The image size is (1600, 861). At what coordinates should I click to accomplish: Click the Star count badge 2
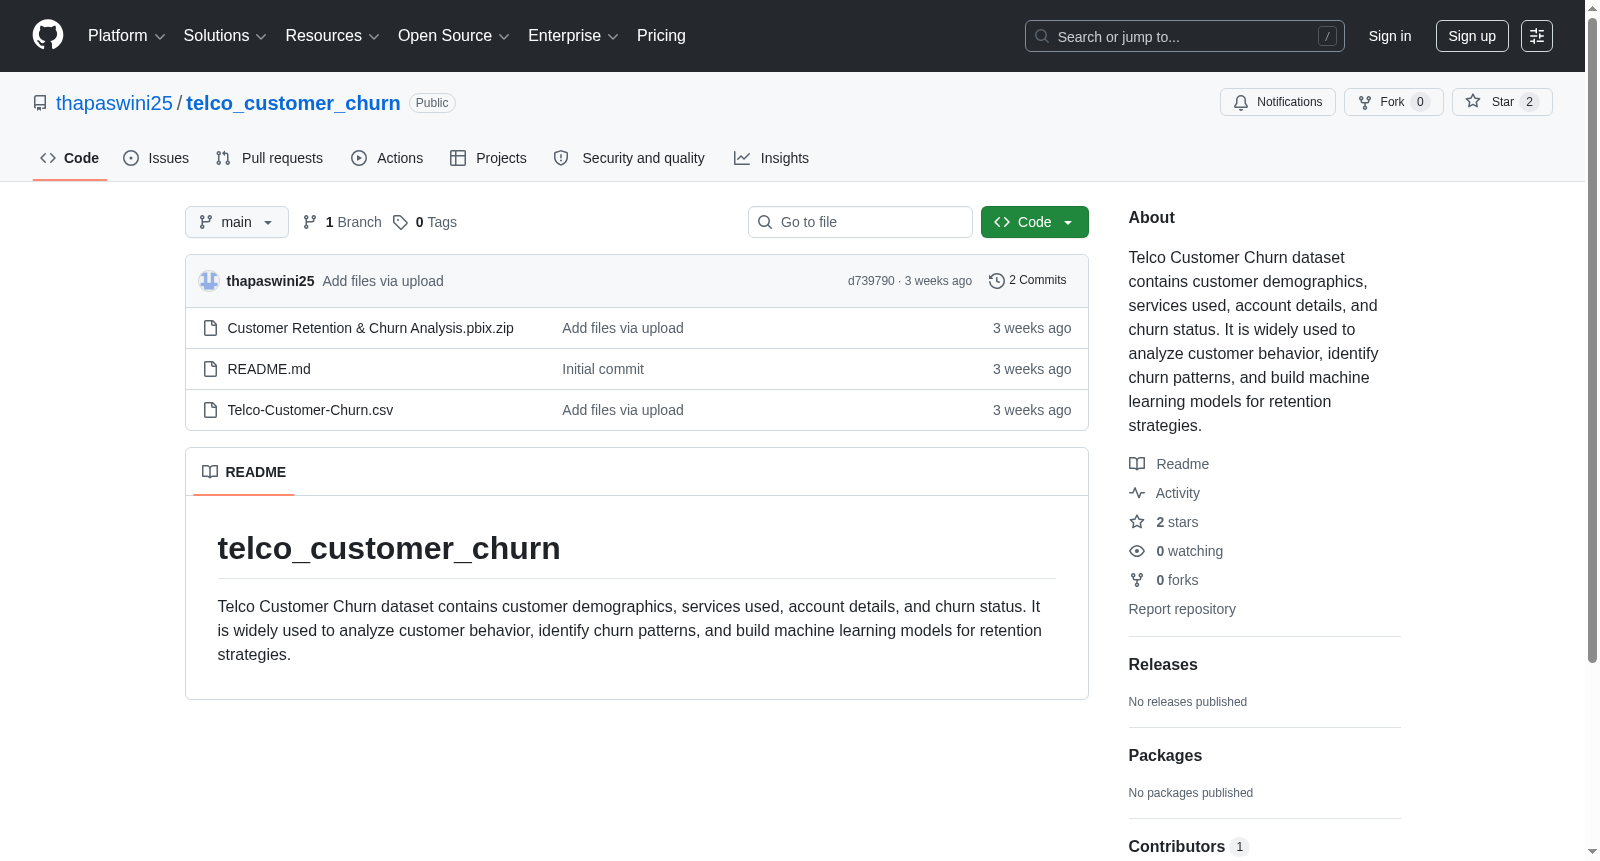coord(1529,102)
